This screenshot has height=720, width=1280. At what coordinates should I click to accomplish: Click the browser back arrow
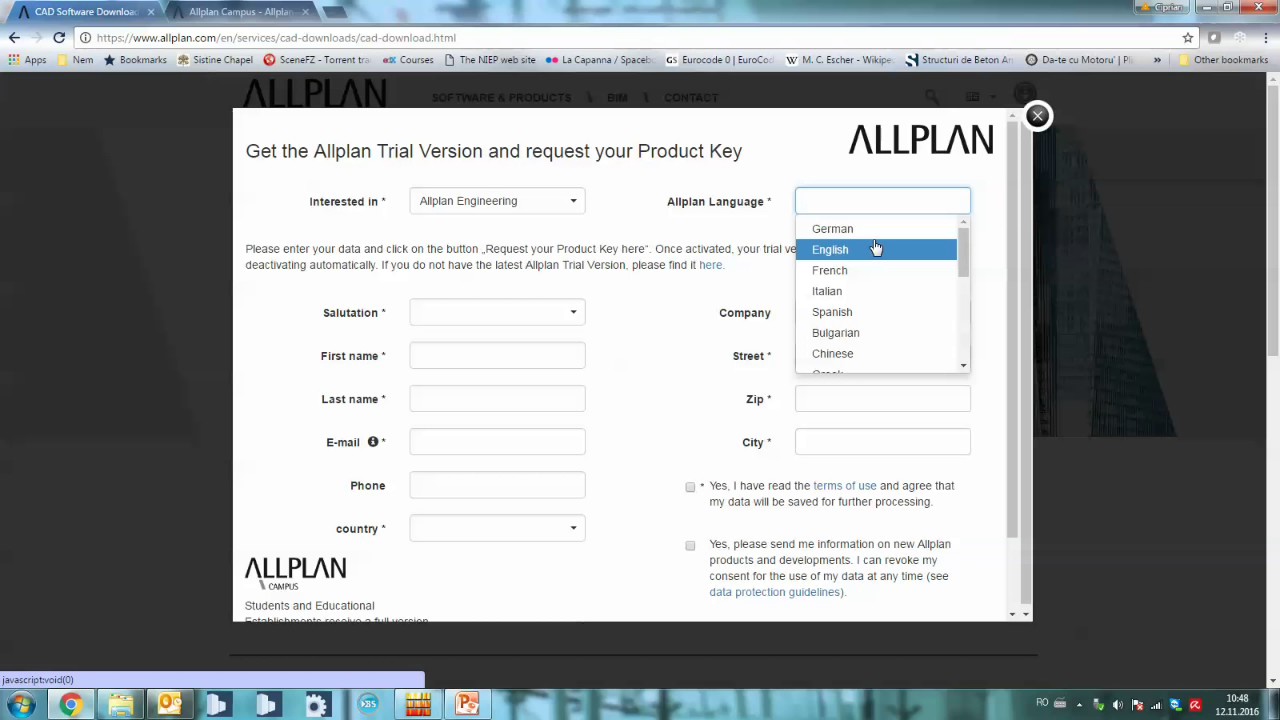click(x=14, y=37)
